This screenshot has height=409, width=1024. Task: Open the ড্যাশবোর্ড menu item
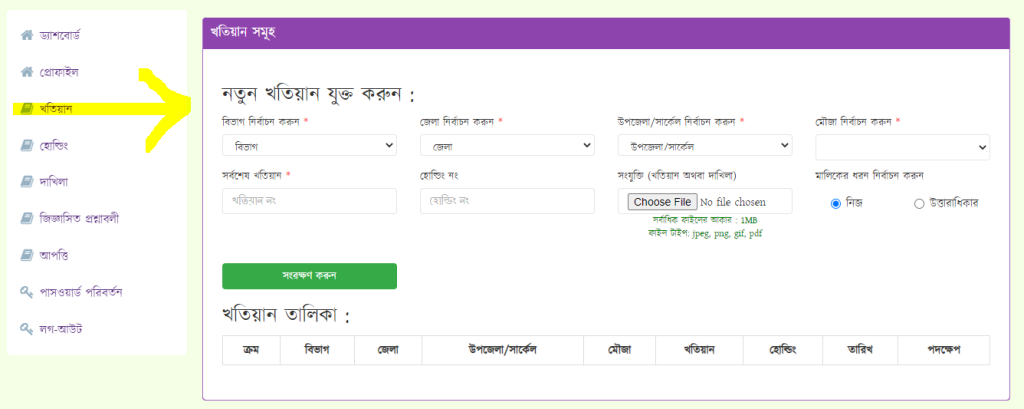(59, 35)
